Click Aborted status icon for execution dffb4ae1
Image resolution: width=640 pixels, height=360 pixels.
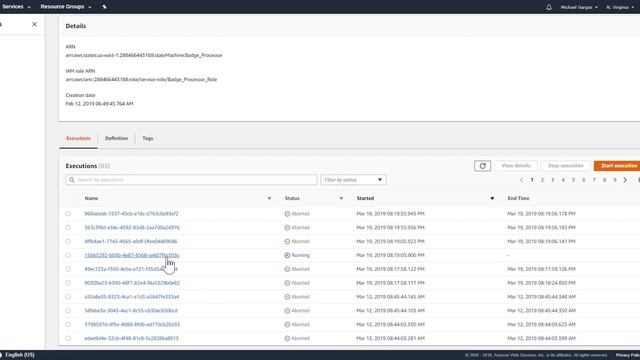[x=287, y=242]
